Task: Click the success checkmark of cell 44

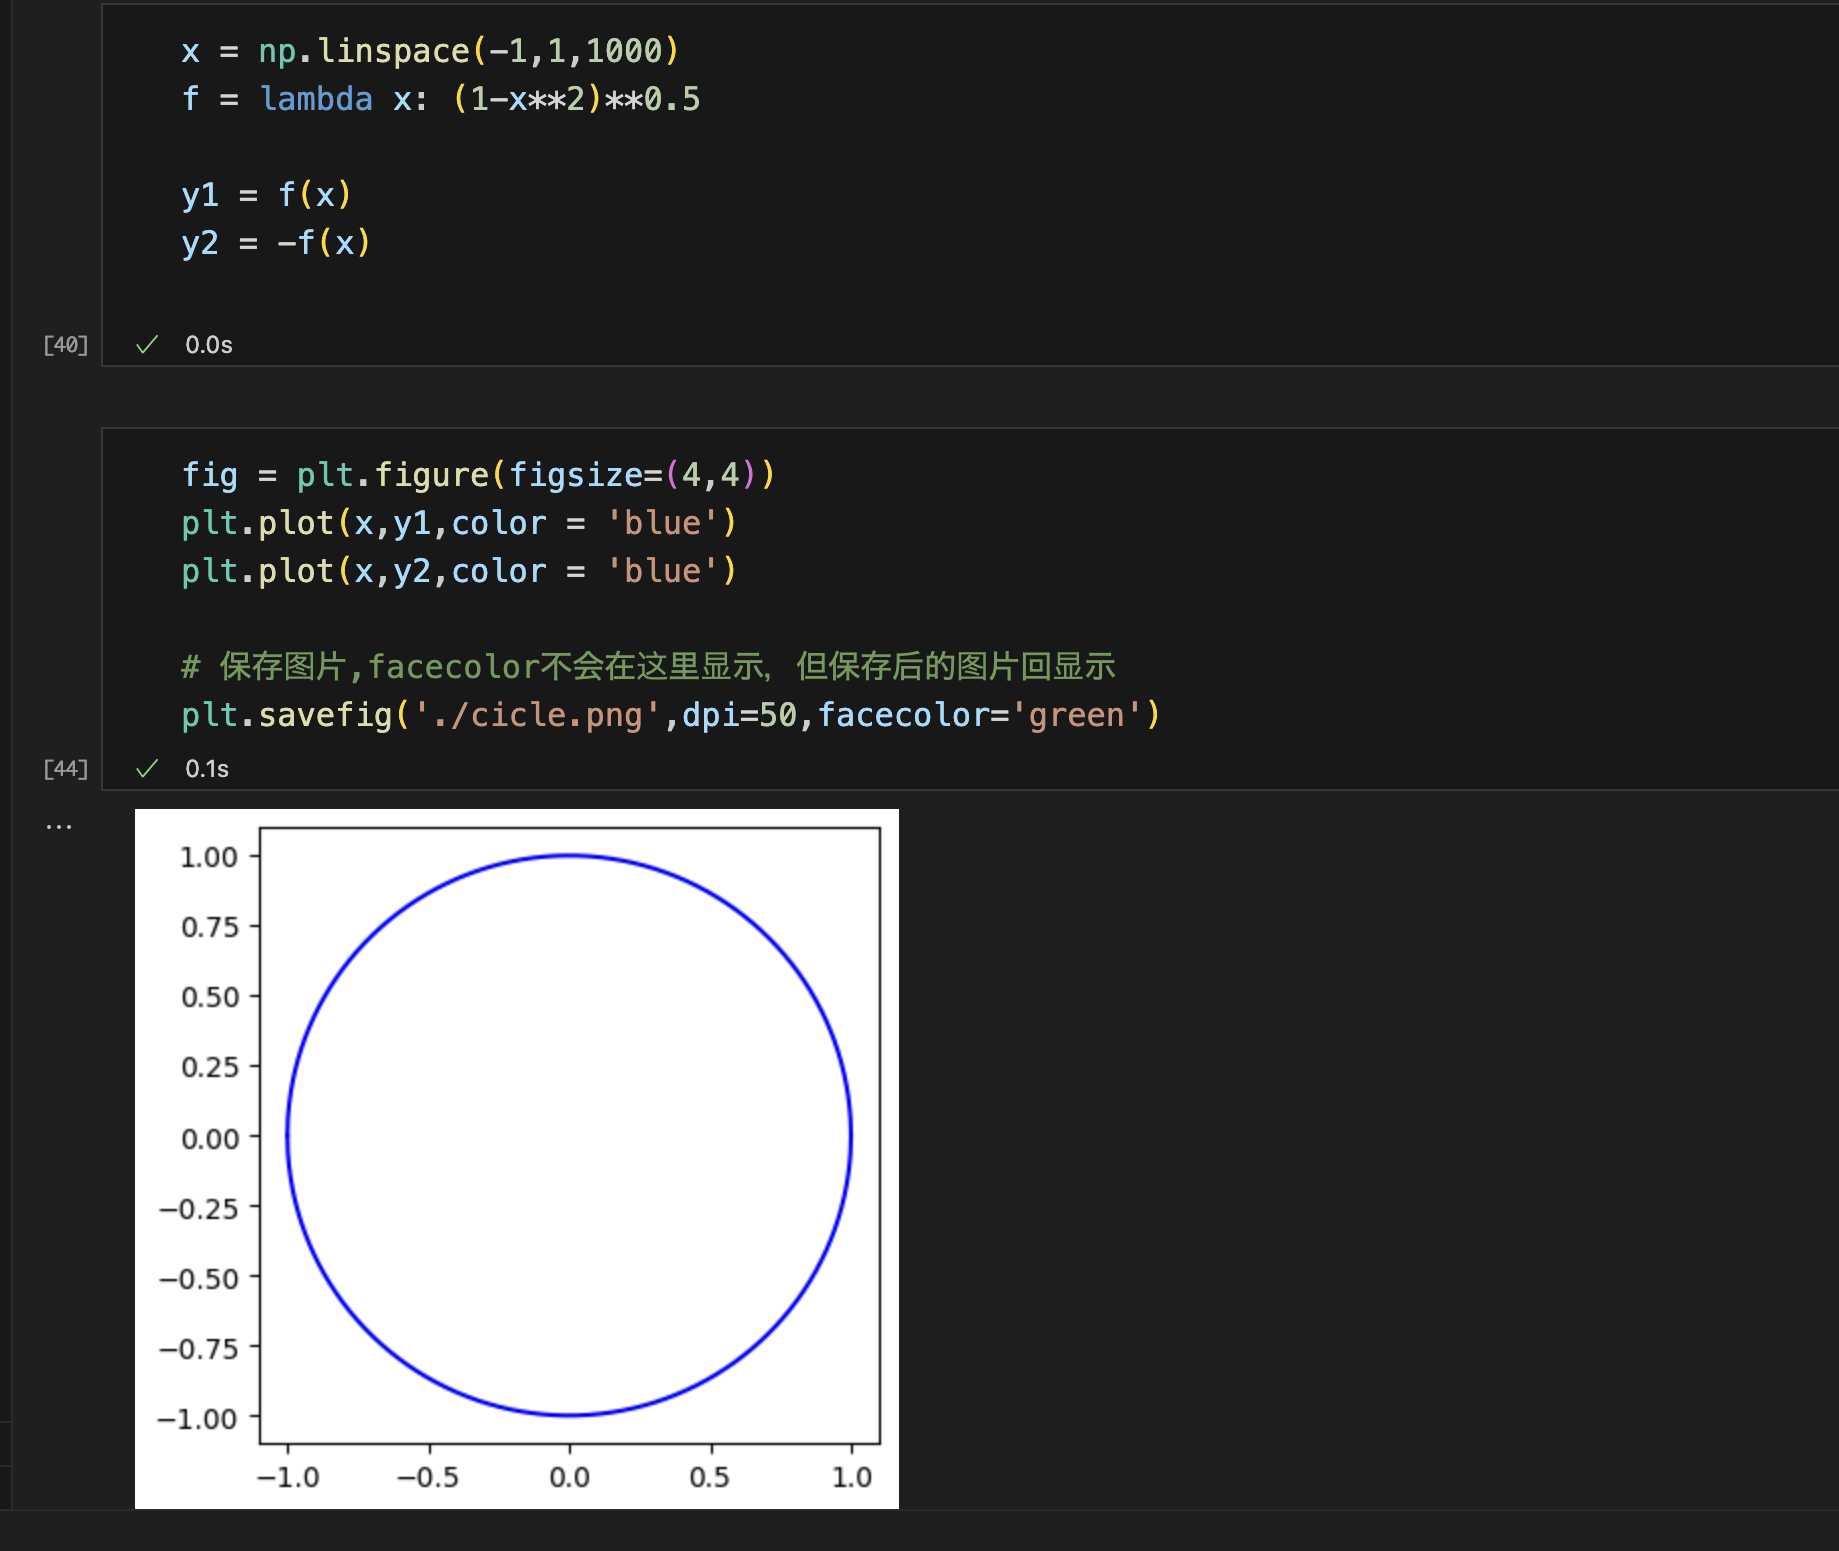Action: (x=147, y=769)
